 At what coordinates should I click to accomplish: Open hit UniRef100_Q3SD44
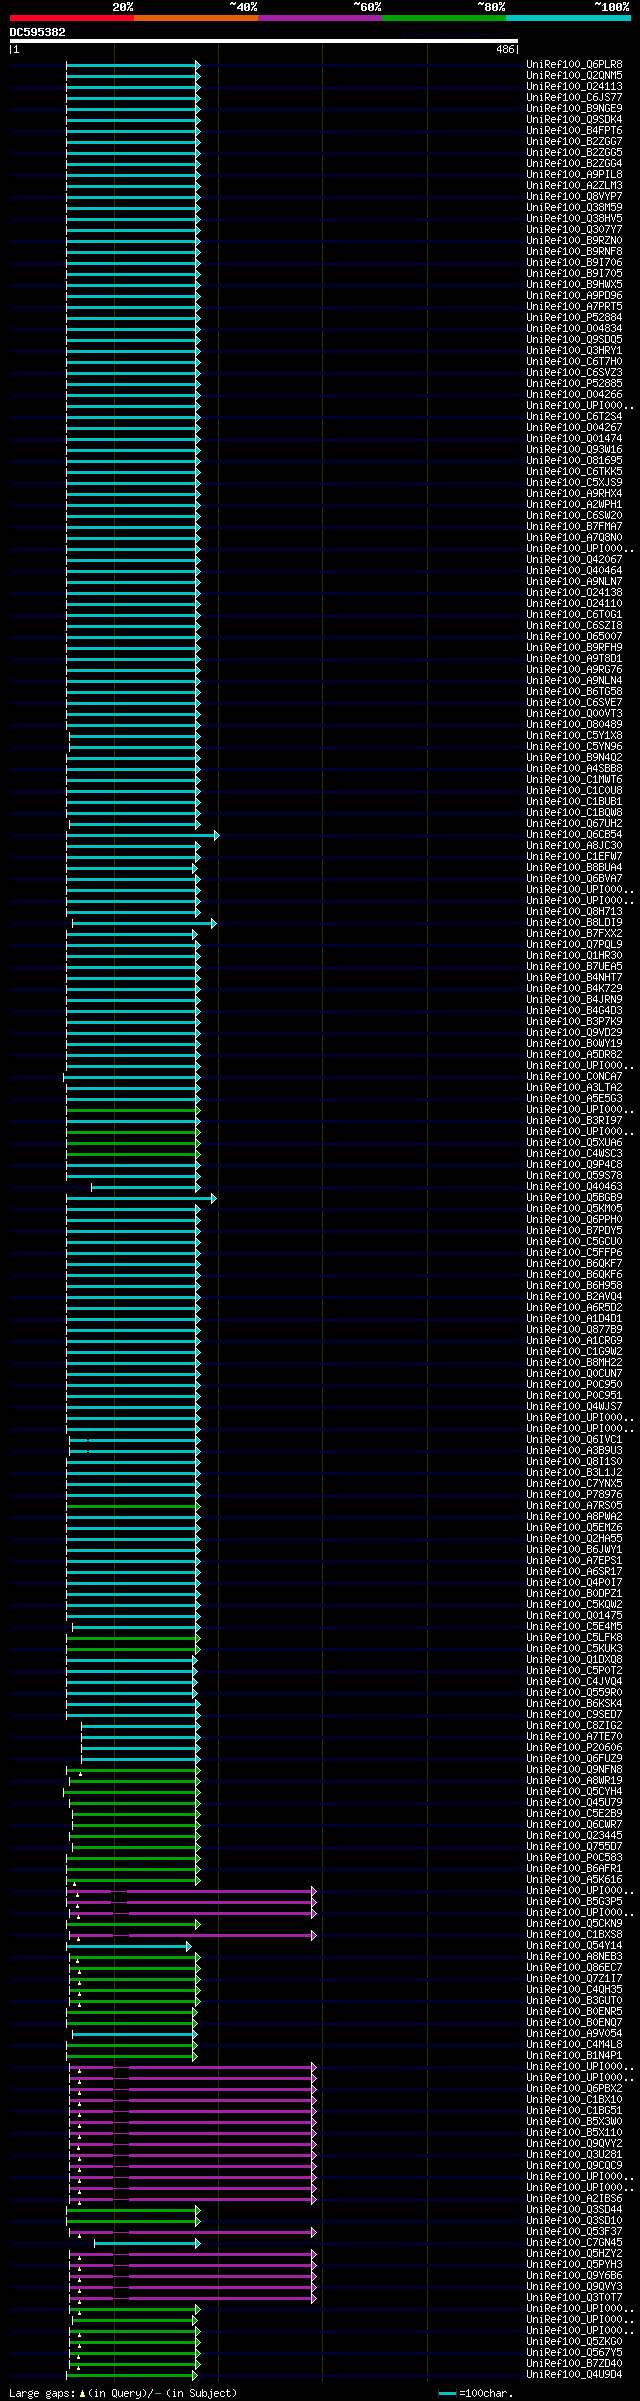pos(574,2210)
